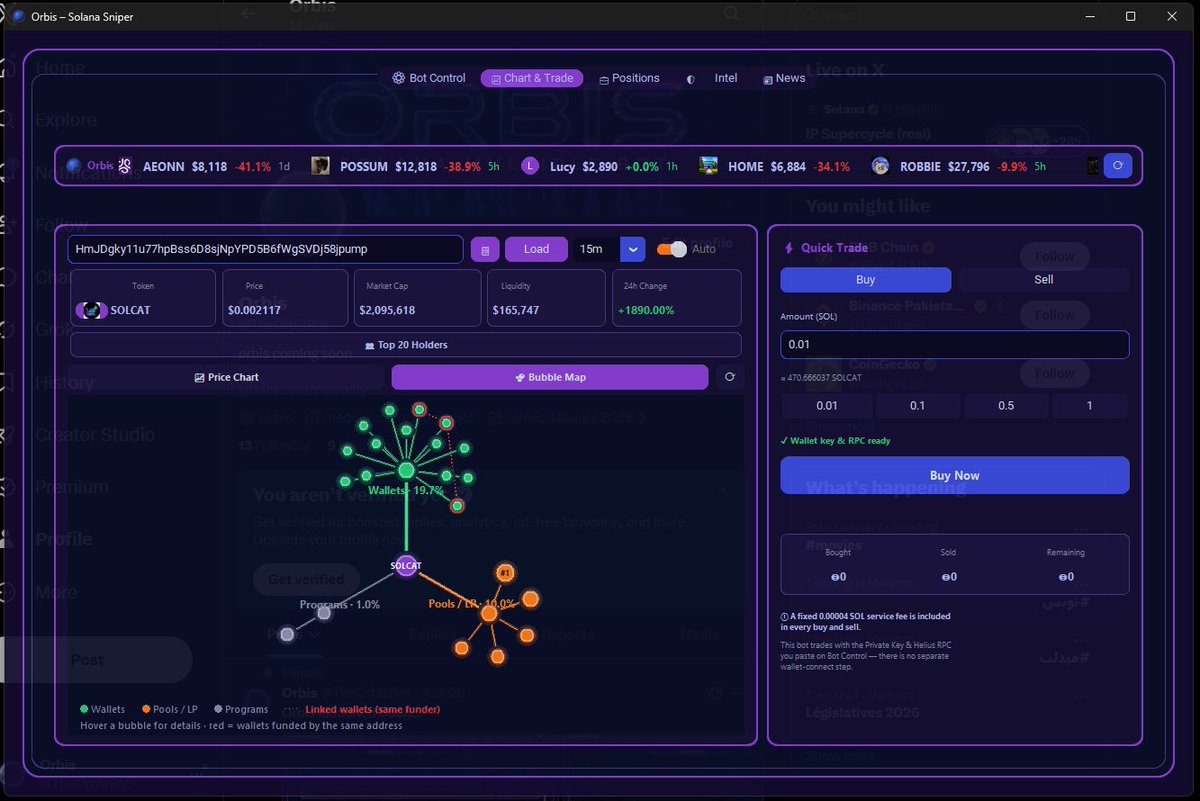Click the Sold stat counter
Image resolution: width=1200 pixels, height=801 pixels.
tap(948, 565)
